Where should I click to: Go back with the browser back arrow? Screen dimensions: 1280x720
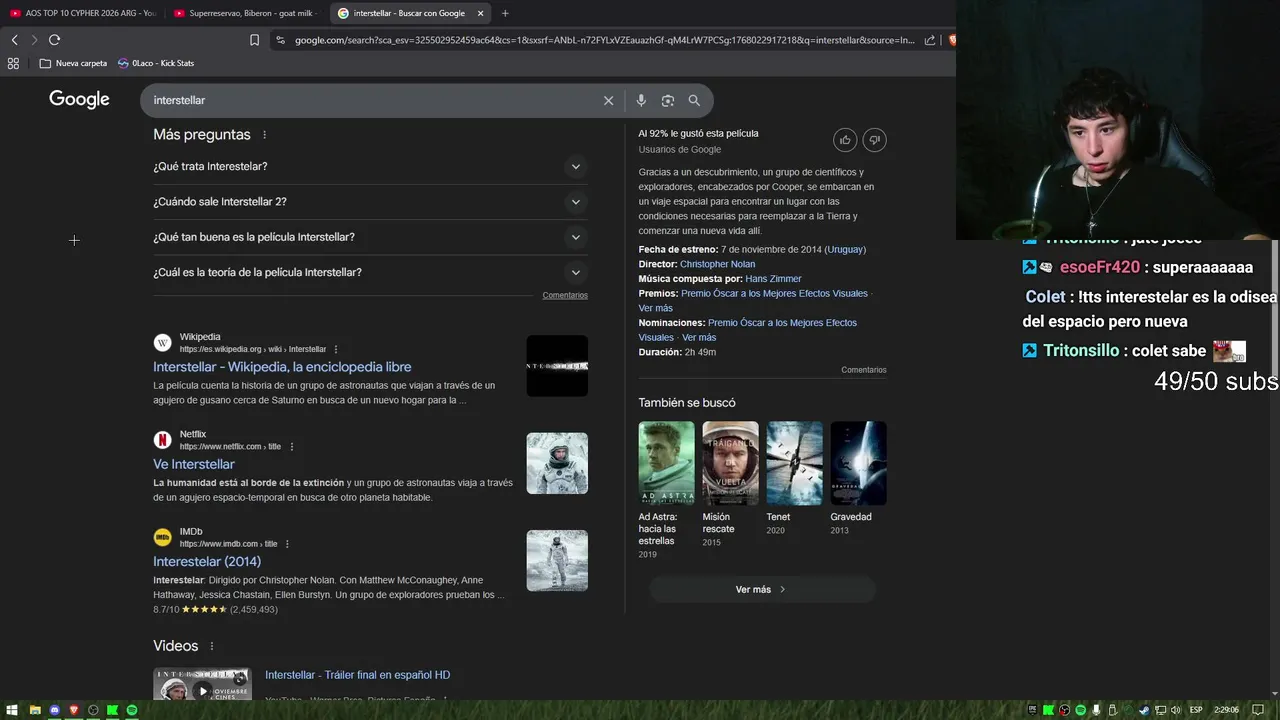(14, 40)
